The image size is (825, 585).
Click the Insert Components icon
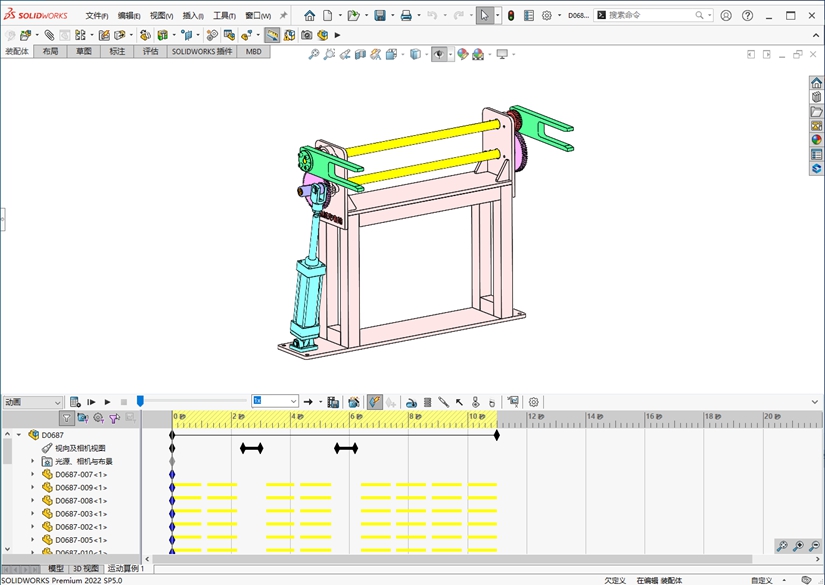click(x=25, y=35)
